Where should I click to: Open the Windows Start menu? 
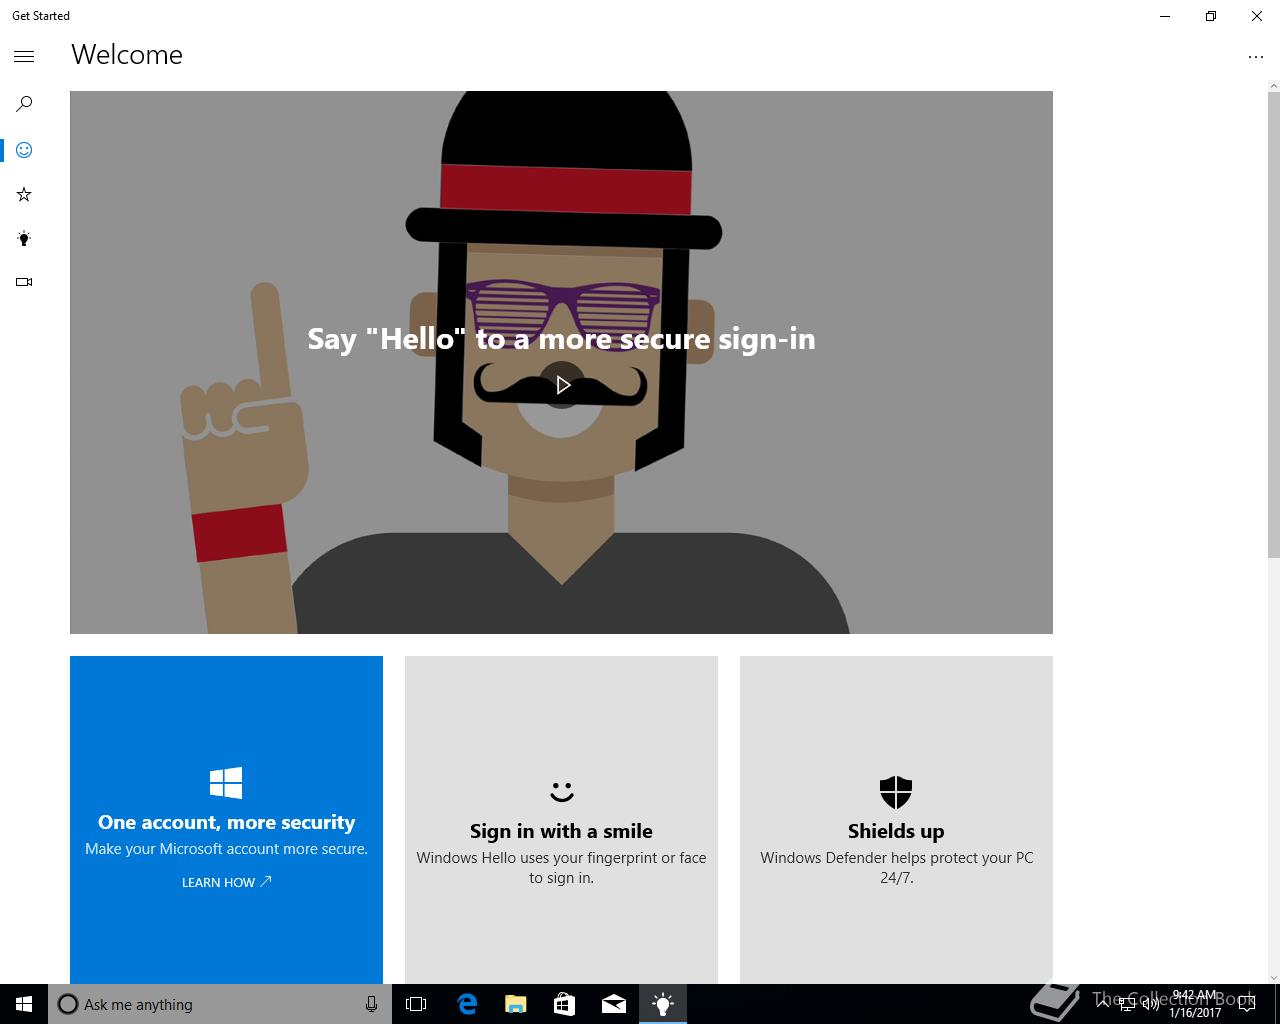[x=24, y=1004]
